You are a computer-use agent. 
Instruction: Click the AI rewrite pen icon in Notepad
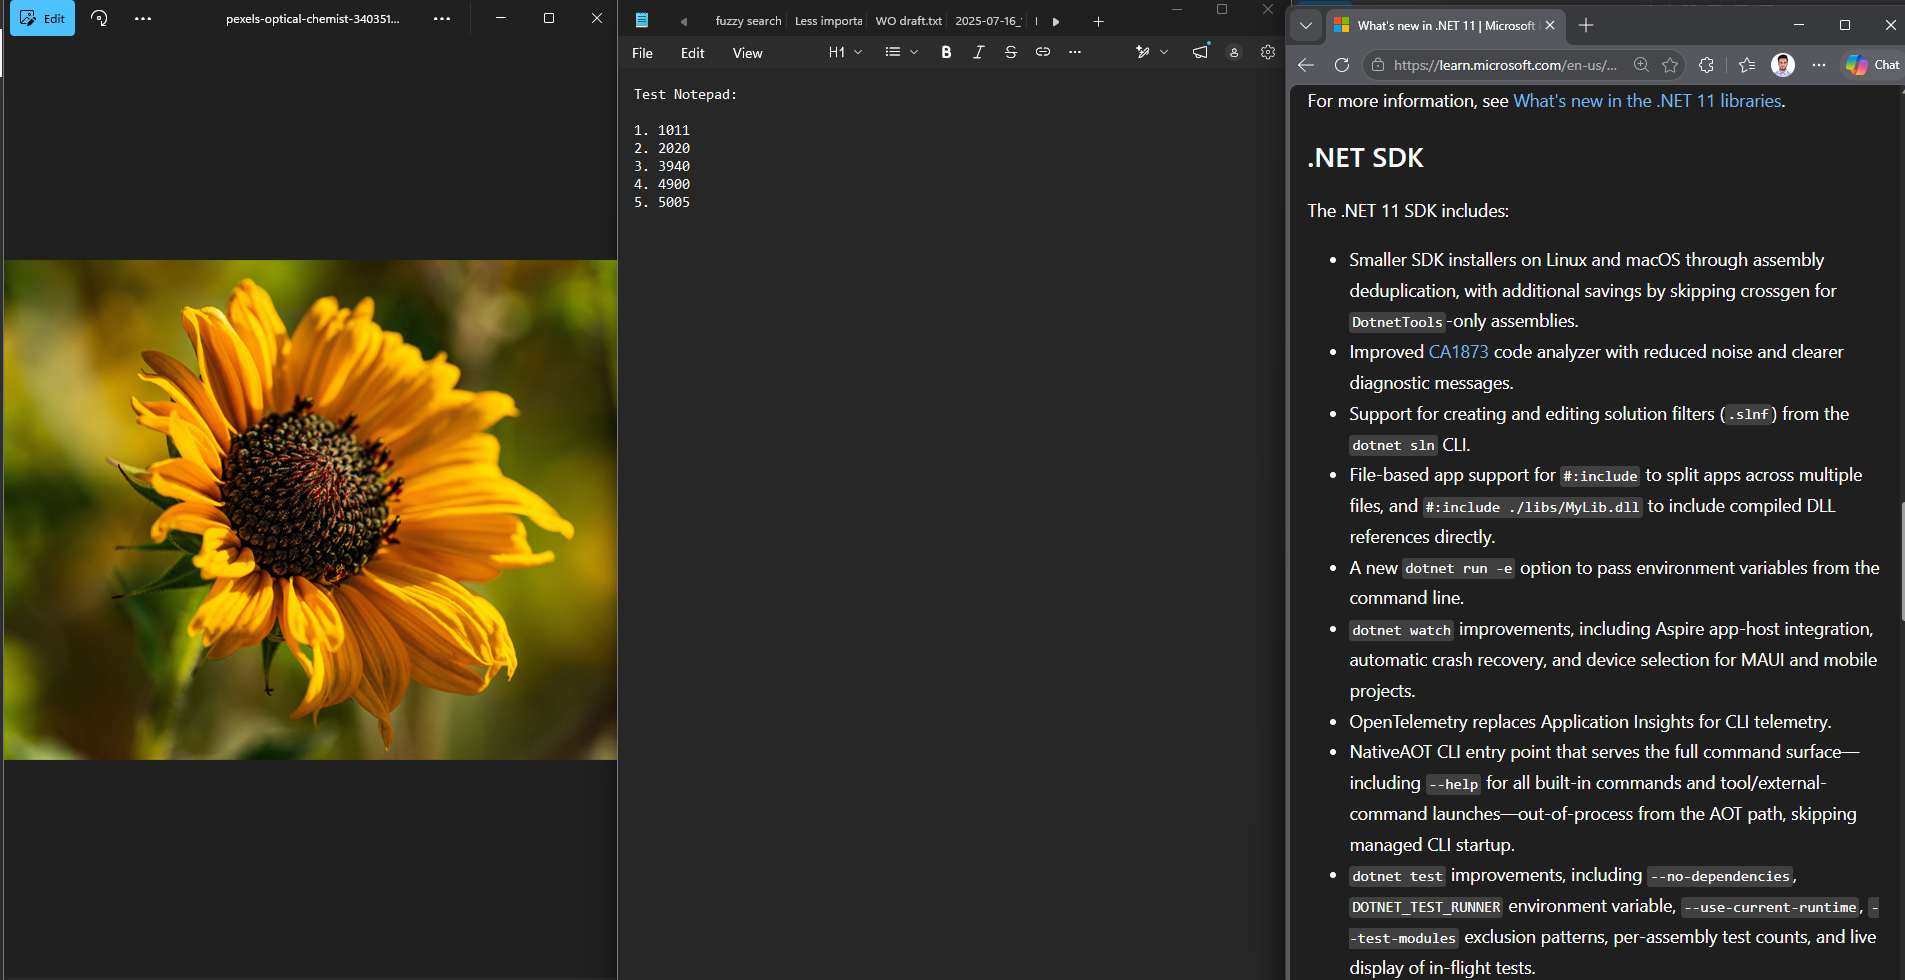tap(1142, 52)
